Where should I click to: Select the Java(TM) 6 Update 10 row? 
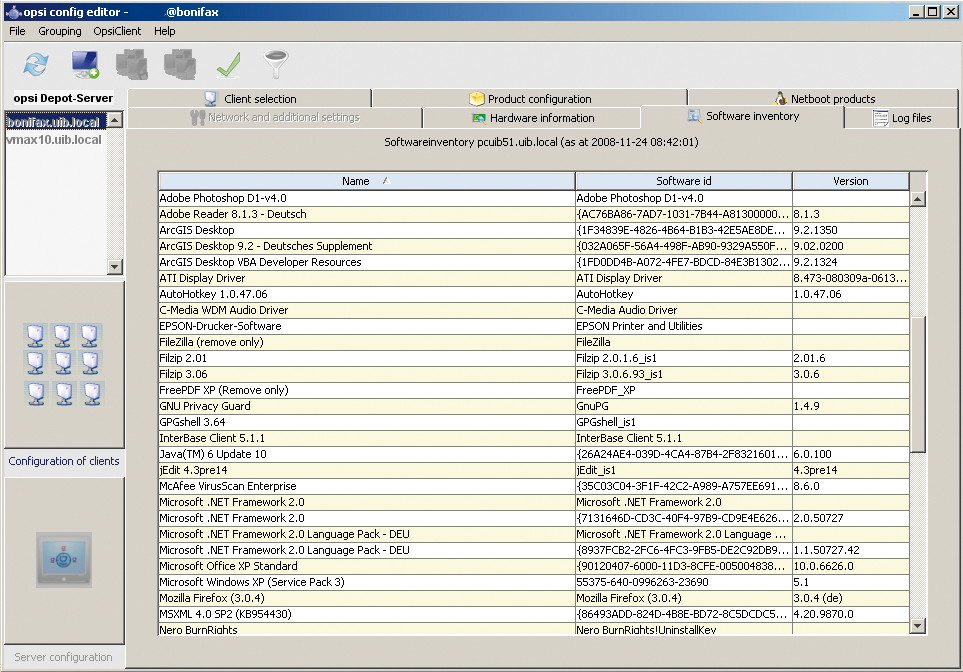[x=534, y=454]
